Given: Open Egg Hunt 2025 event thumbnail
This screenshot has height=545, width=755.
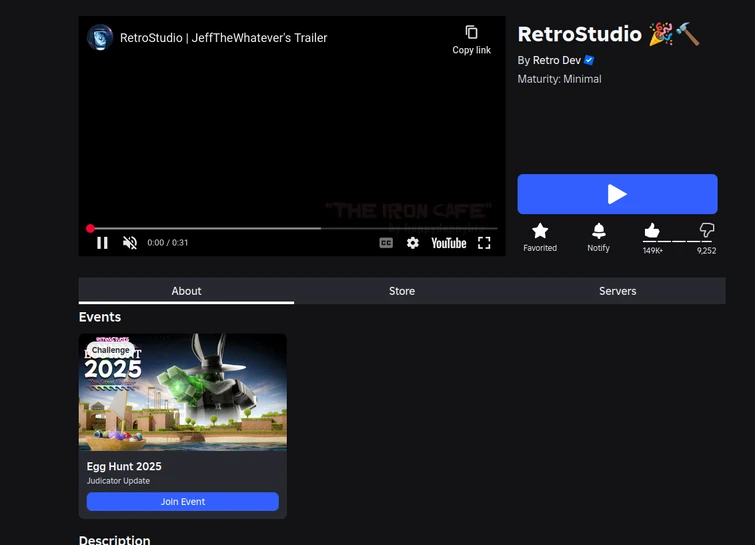Looking at the screenshot, I should pos(183,392).
